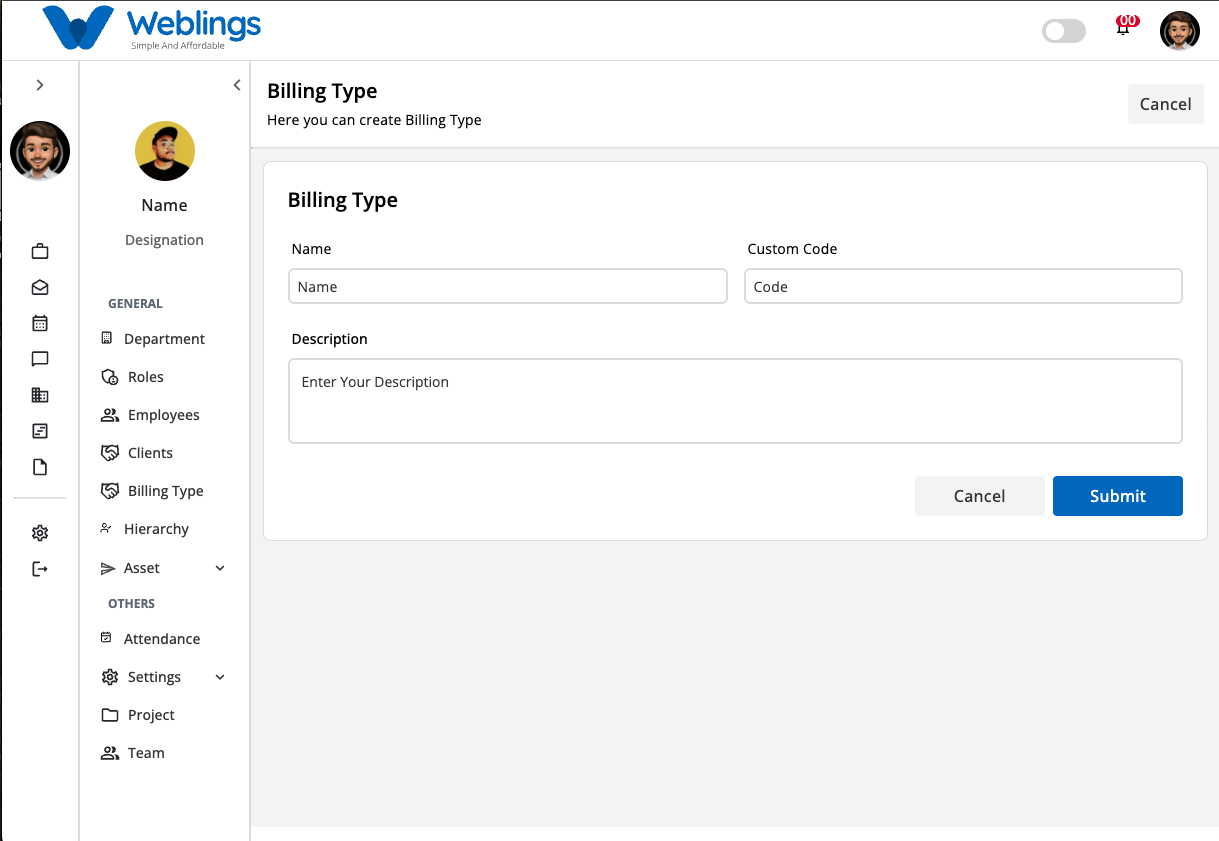Open Roles in sidebar menu
The image size is (1219, 841).
146,377
